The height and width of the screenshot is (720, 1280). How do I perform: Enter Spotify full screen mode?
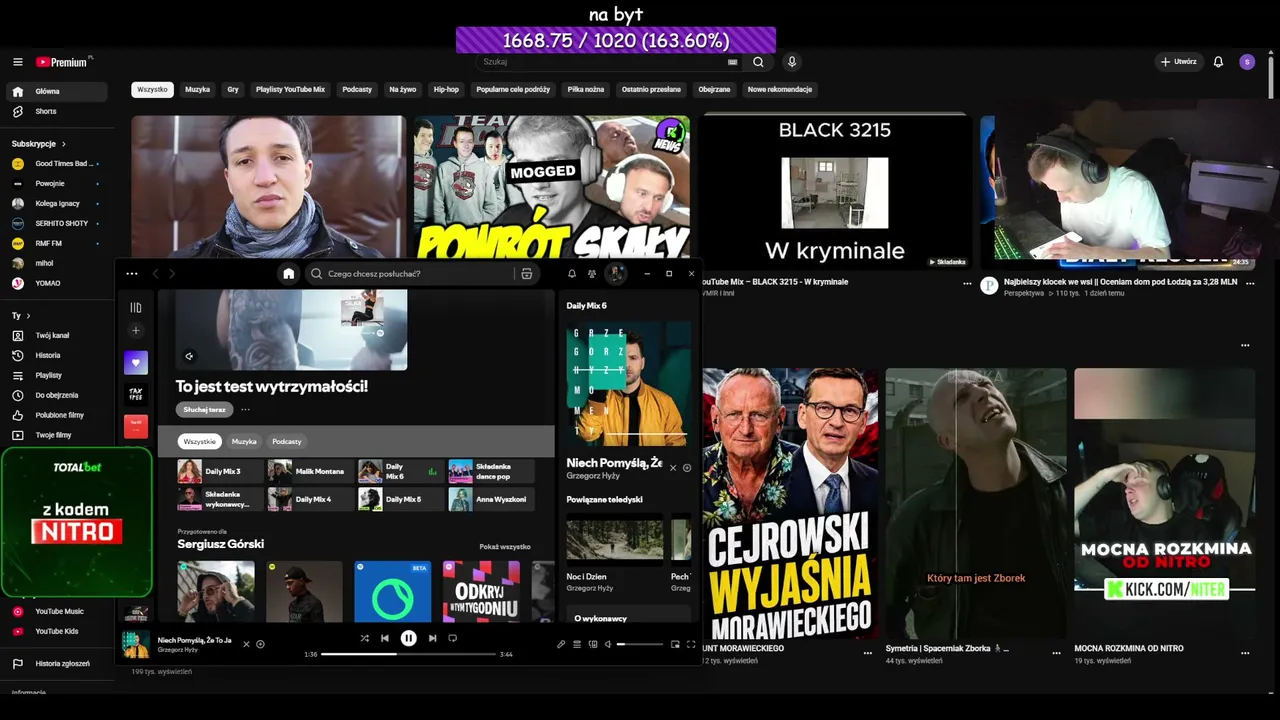[x=691, y=644]
